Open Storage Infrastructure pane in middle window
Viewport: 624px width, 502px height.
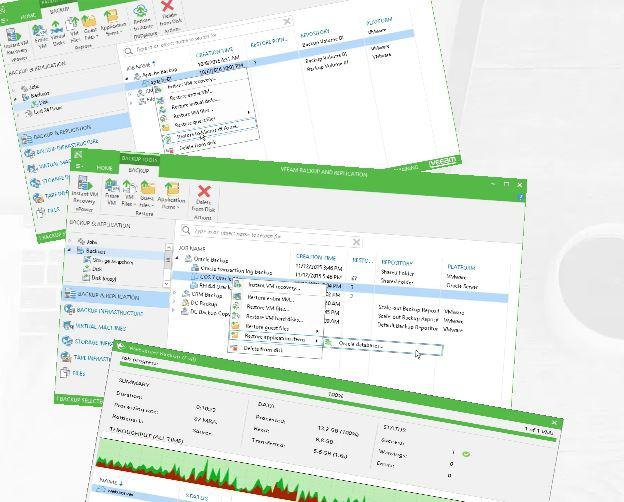click(x=88, y=342)
